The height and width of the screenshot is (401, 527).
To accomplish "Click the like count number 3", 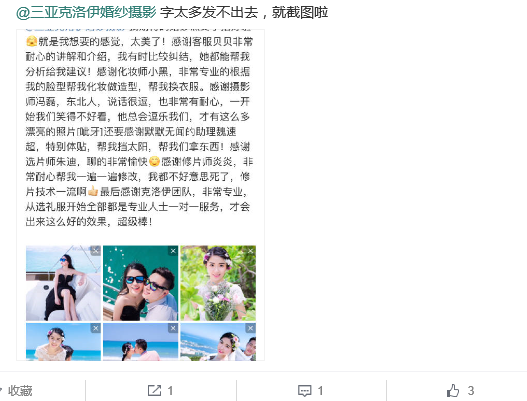I will [471, 391].
